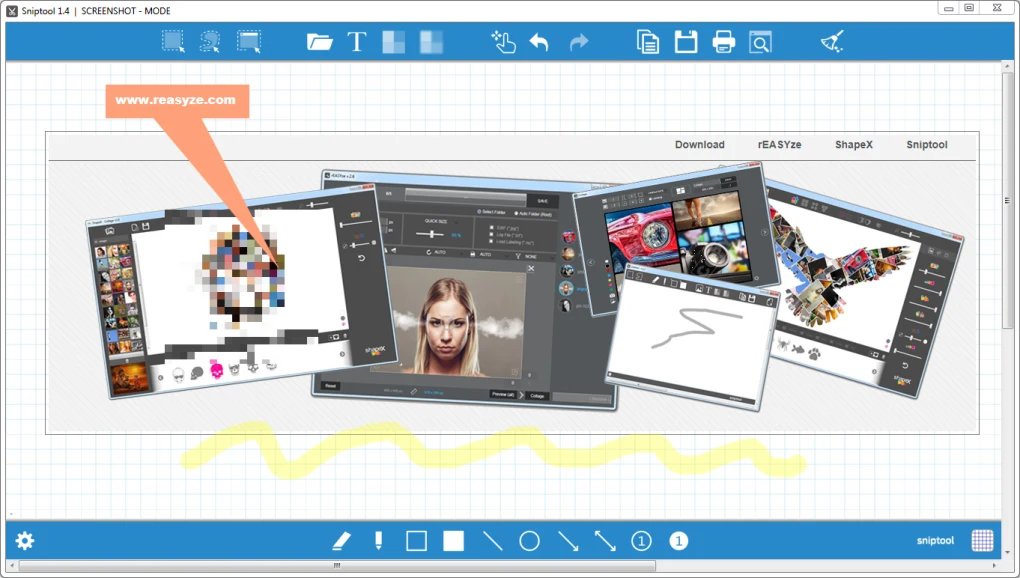The width and height of the screenshot is (1020, 578).
Task: Undo the last annotation
Action: point(540,41)
